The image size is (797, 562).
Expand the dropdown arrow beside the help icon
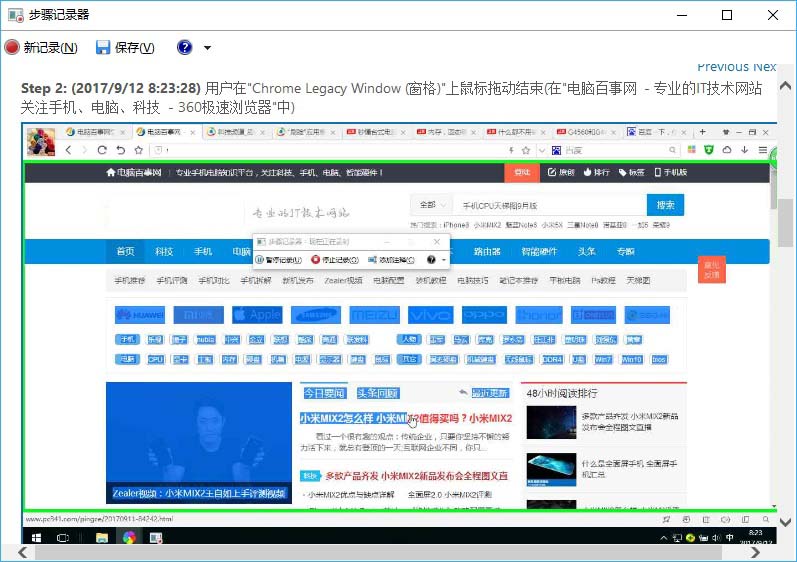[207, 48]
